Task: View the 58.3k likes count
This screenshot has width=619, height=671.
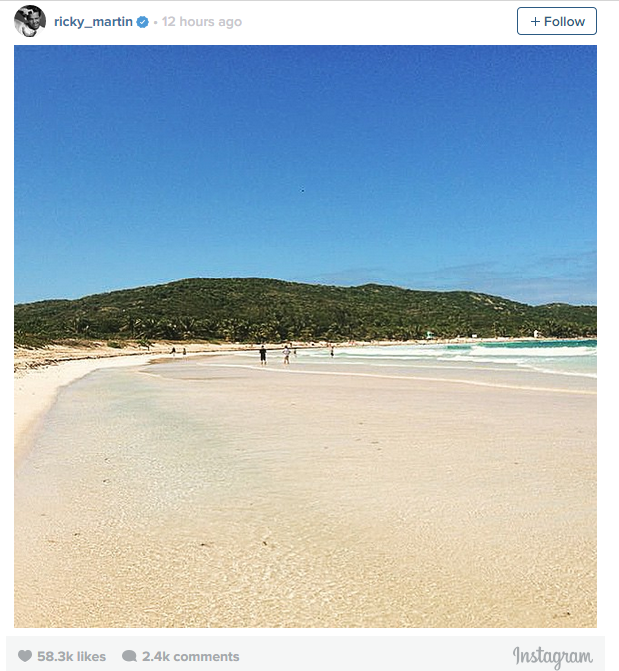Action: tap(71, 656)
